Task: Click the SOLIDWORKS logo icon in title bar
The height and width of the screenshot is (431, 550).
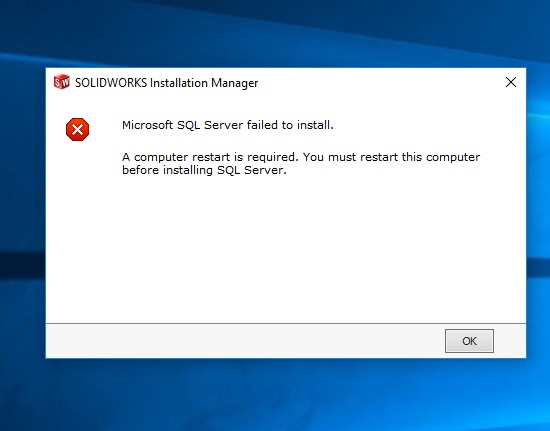Action: [x=61, y=82]
